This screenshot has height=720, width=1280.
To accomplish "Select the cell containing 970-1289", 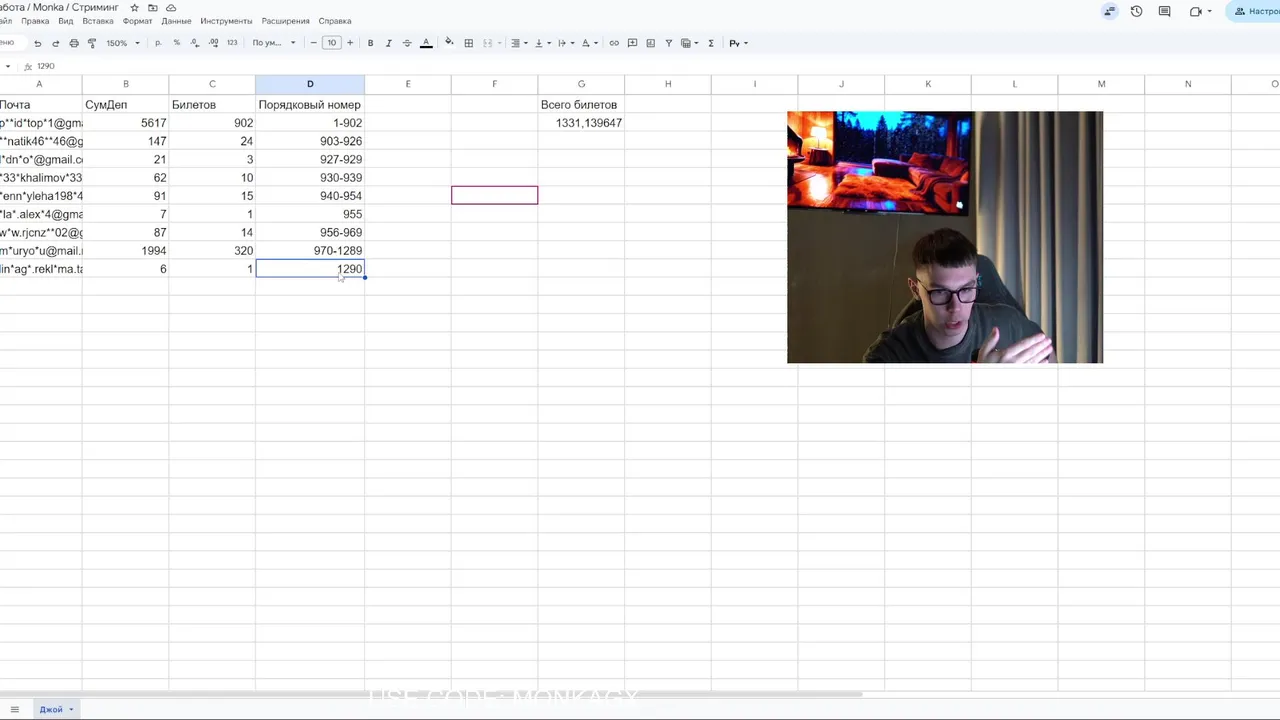I will [x=310, y=251].
